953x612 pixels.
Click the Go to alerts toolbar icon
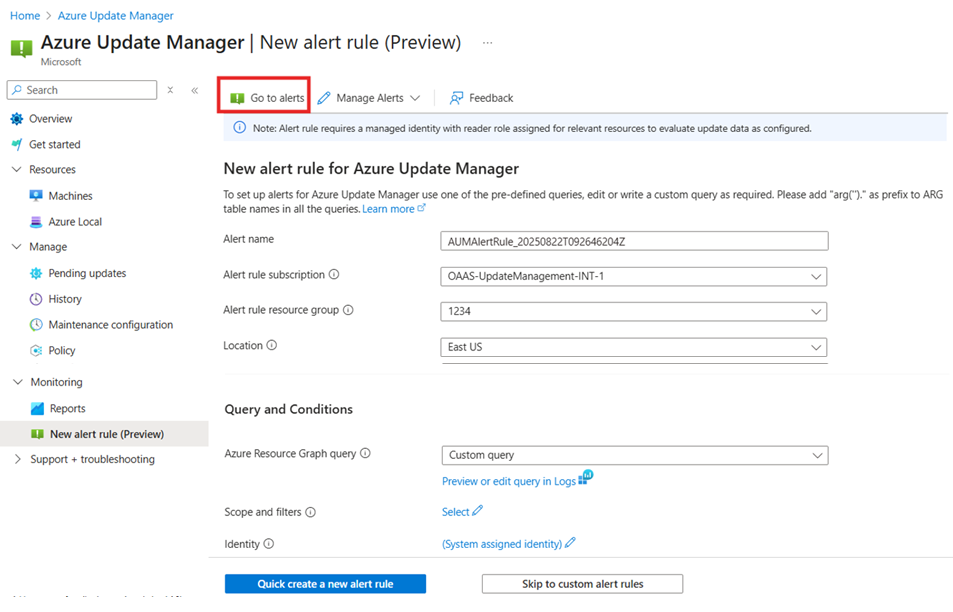click(x=237, y=98)
